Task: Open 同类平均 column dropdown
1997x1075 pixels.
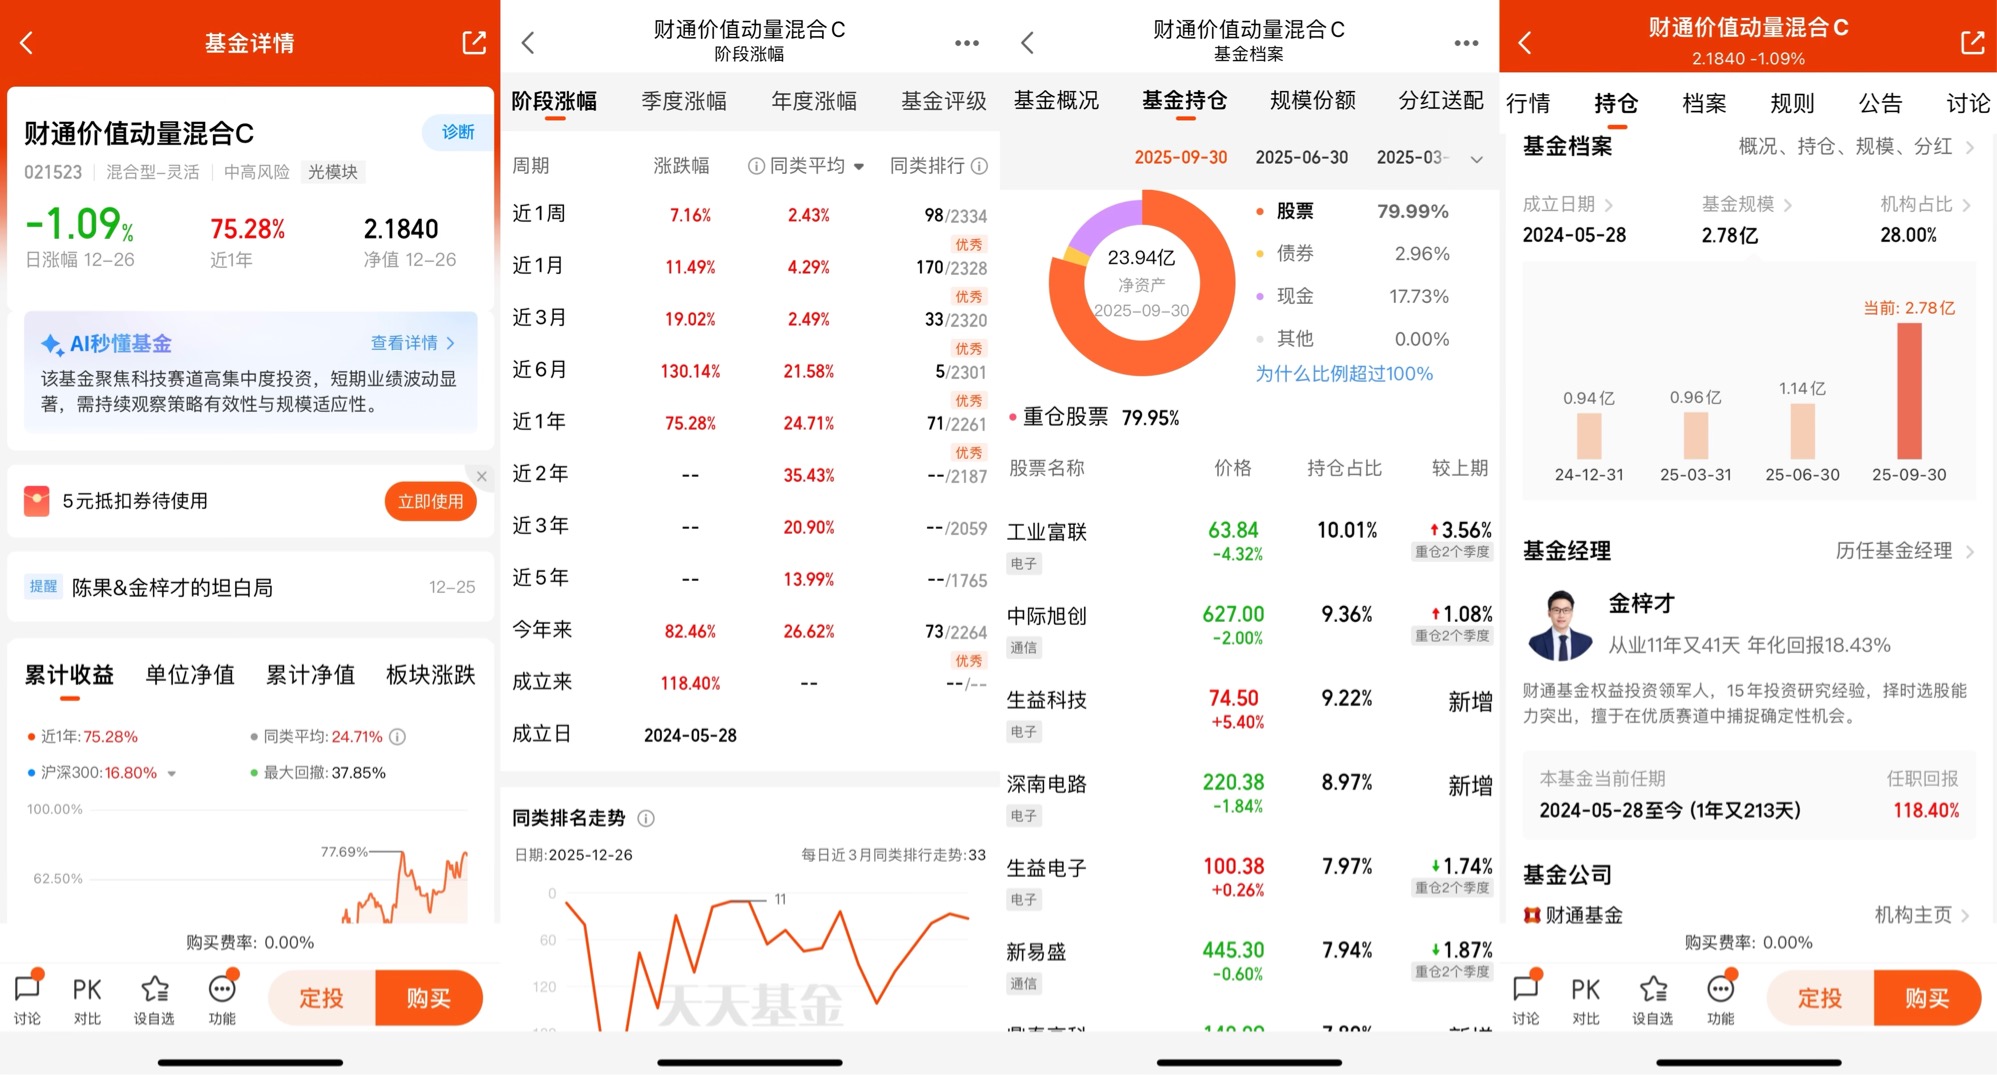Action: [859, 167]
